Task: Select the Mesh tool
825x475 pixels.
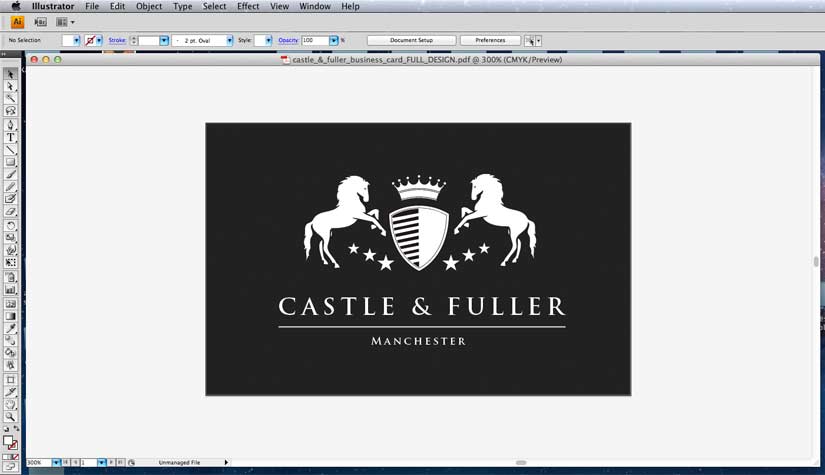Action: pyautogui.click(x=11, y=304)
